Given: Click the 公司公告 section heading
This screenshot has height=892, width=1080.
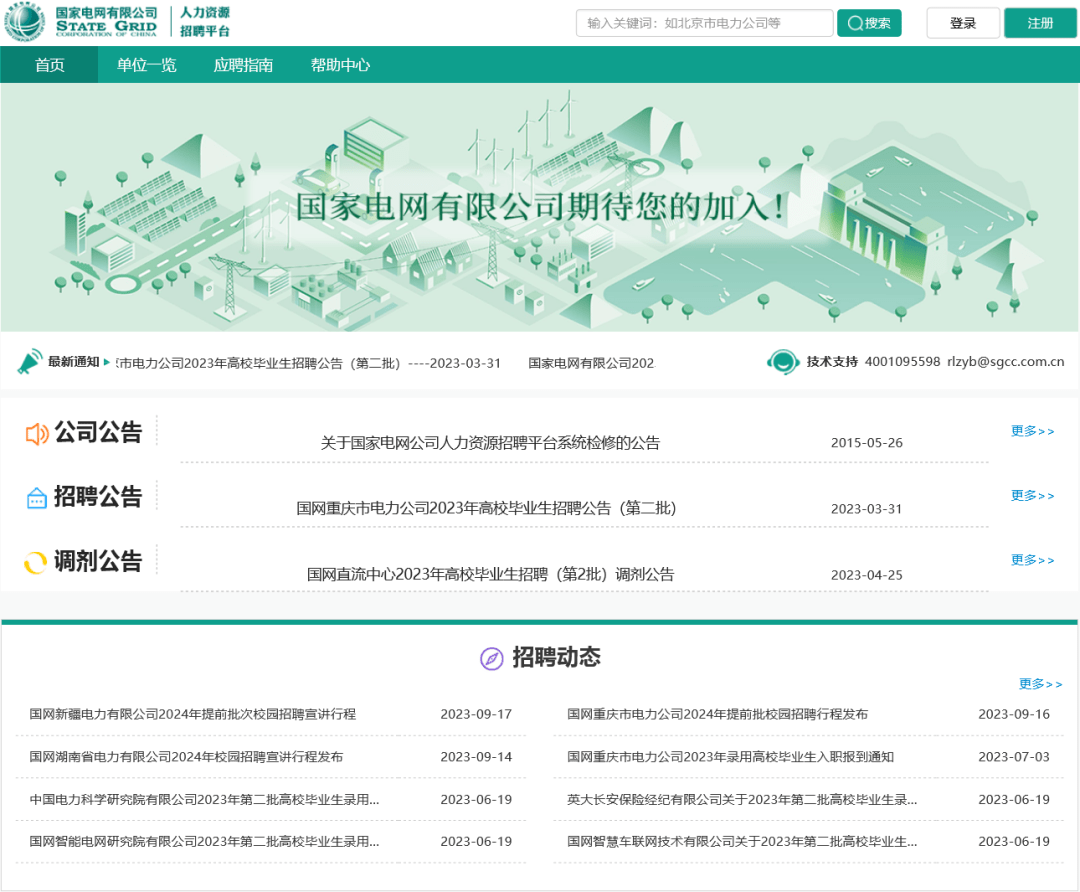Looking at the screenshot, I should (x=98, y=433).
